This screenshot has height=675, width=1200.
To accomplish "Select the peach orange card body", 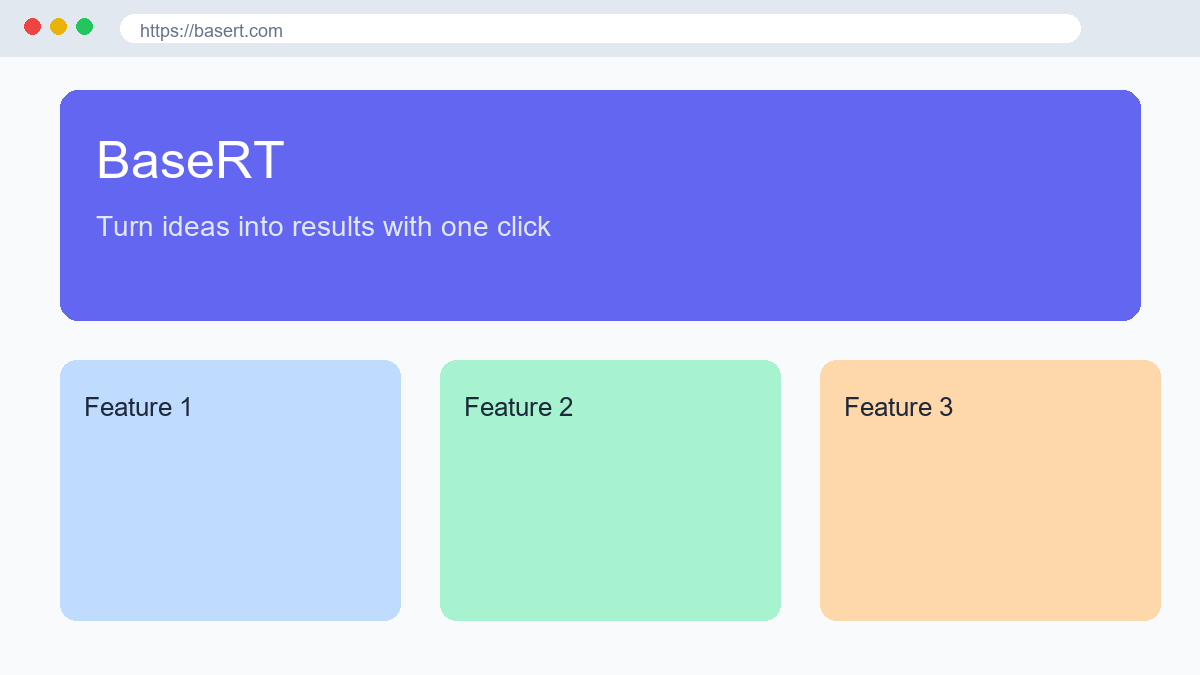I will [990, 520].
